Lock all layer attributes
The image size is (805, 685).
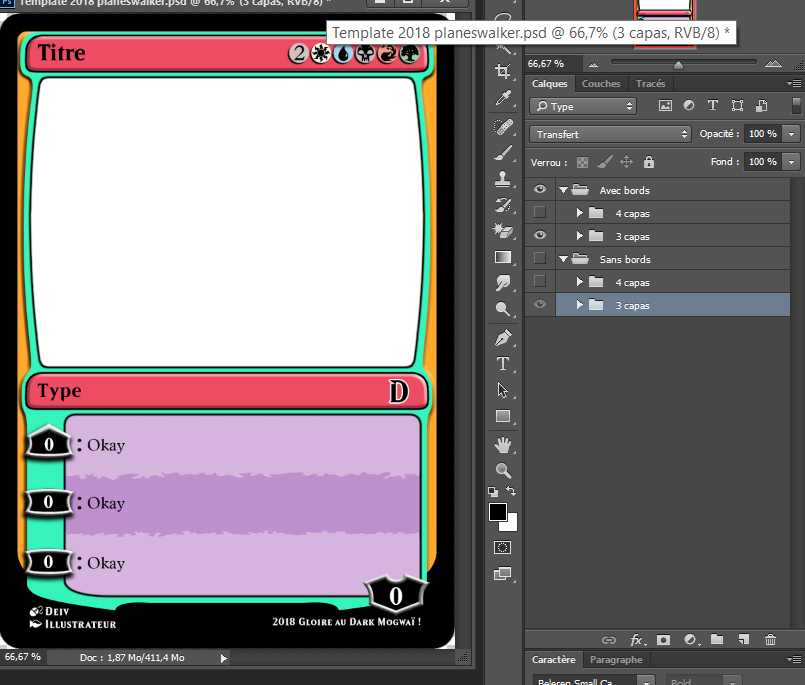649,162
